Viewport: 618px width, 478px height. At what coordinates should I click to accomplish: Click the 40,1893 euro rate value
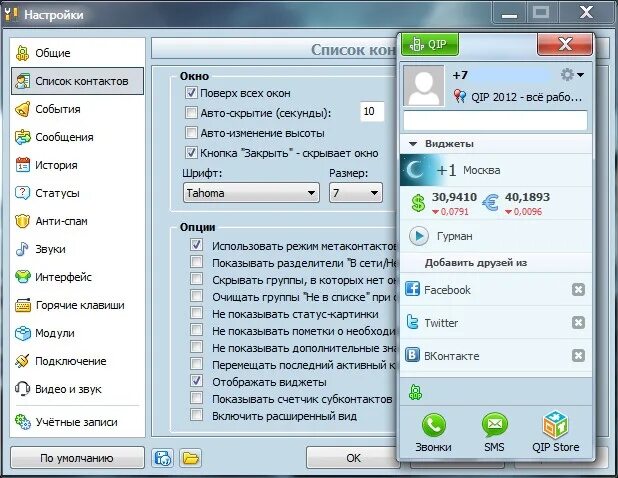(x=527, y=197)
